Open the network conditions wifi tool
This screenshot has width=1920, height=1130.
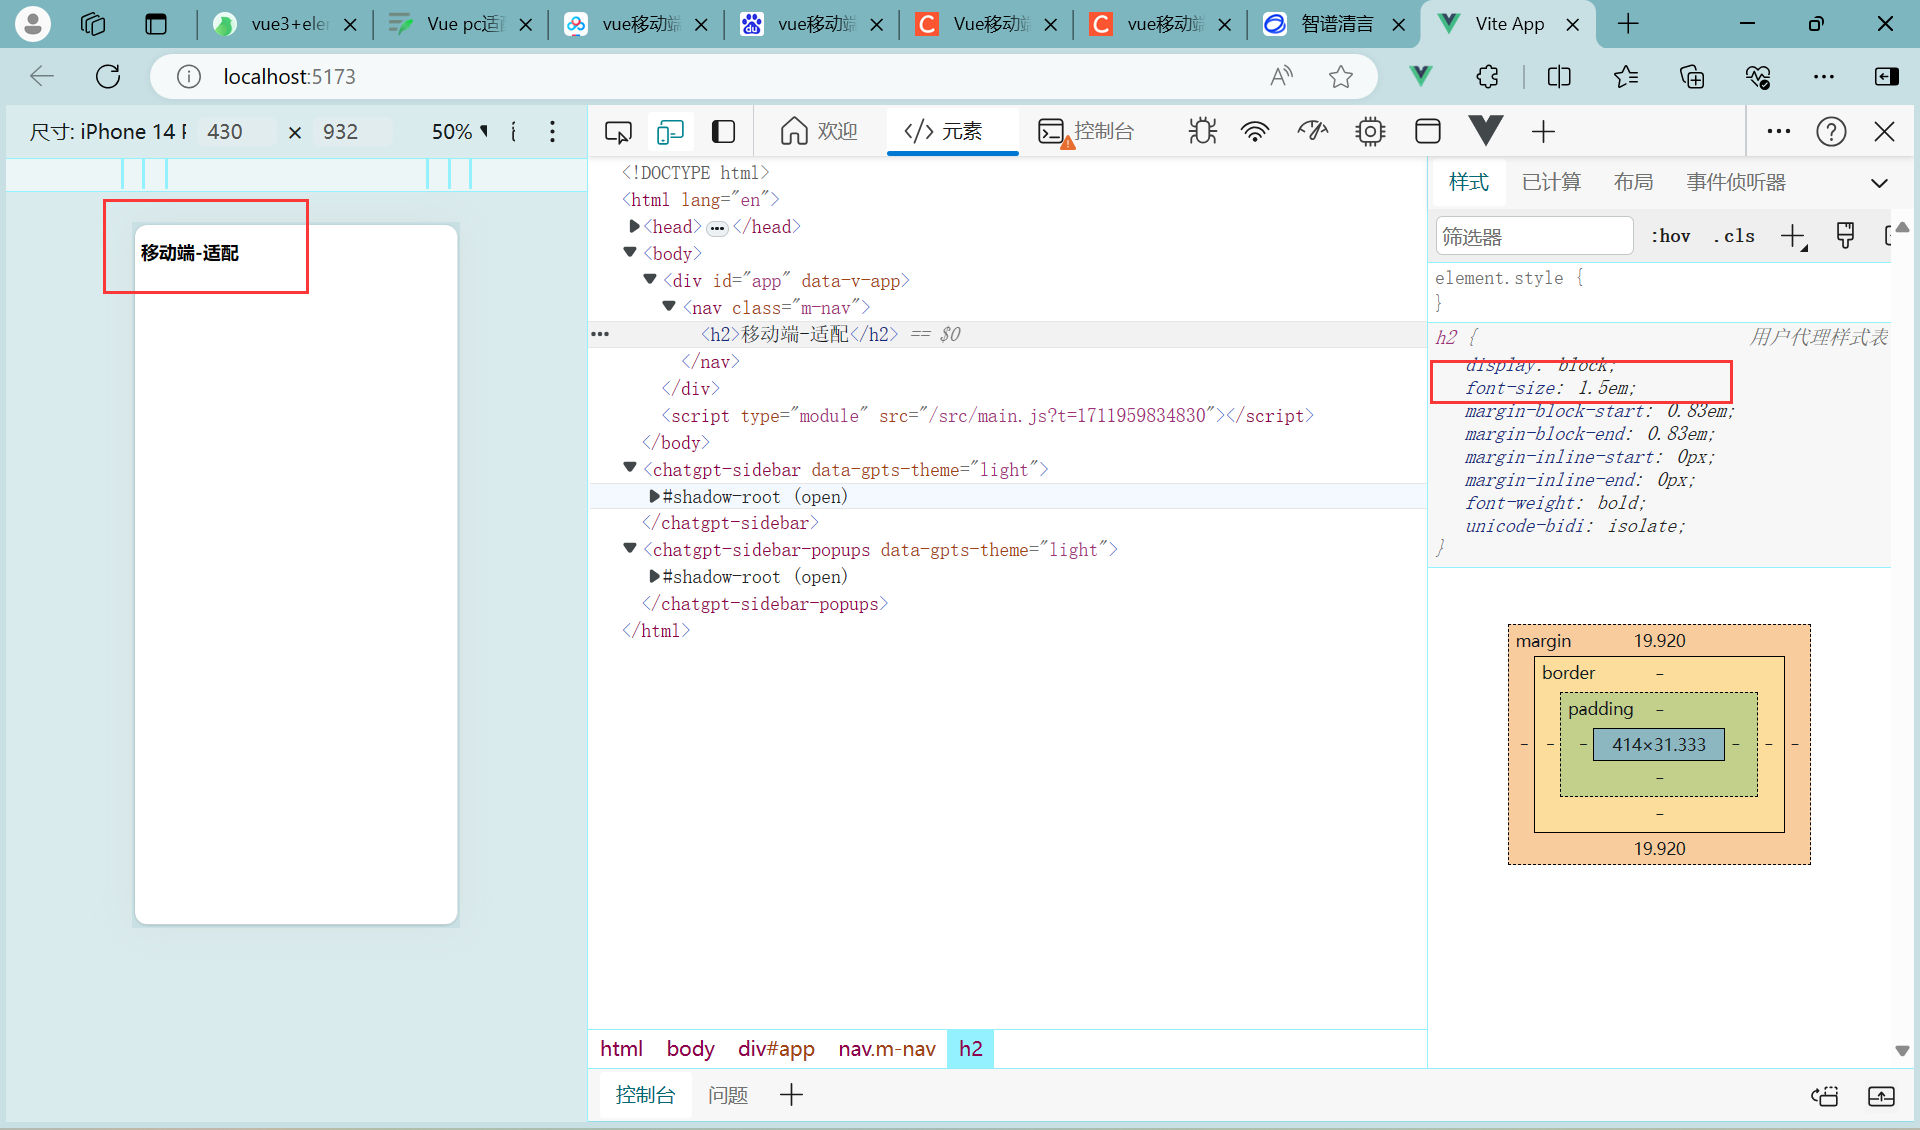[x=1255, y=131]
